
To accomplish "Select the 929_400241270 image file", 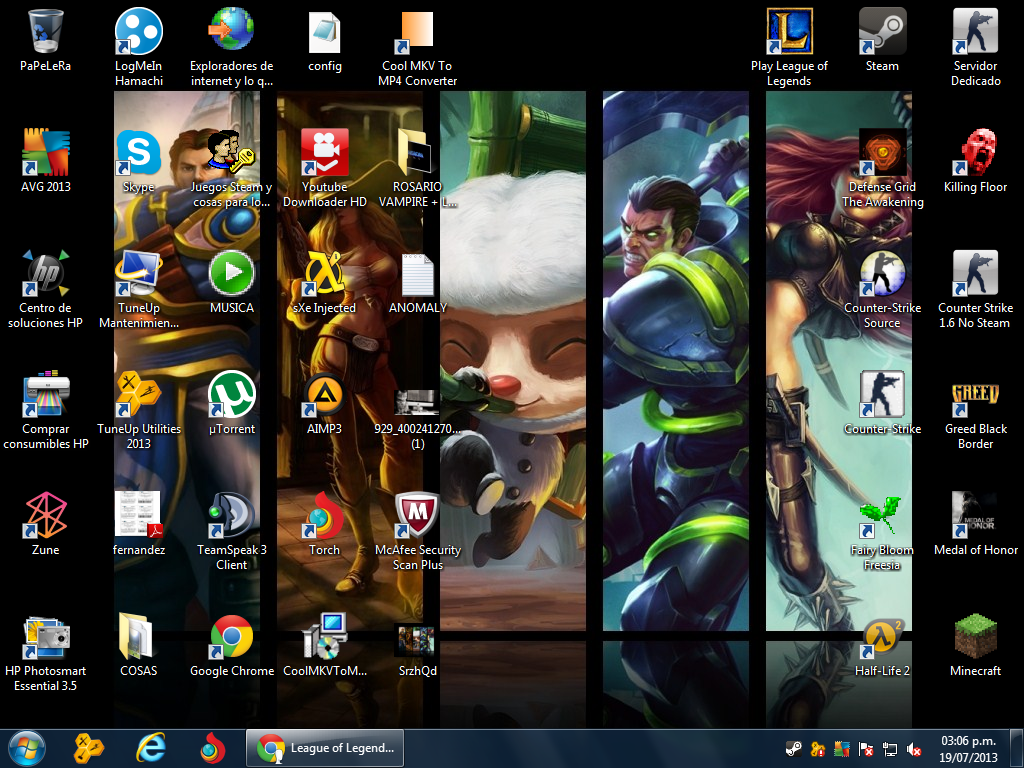I will pyautogui.click(x=416, y=402).
